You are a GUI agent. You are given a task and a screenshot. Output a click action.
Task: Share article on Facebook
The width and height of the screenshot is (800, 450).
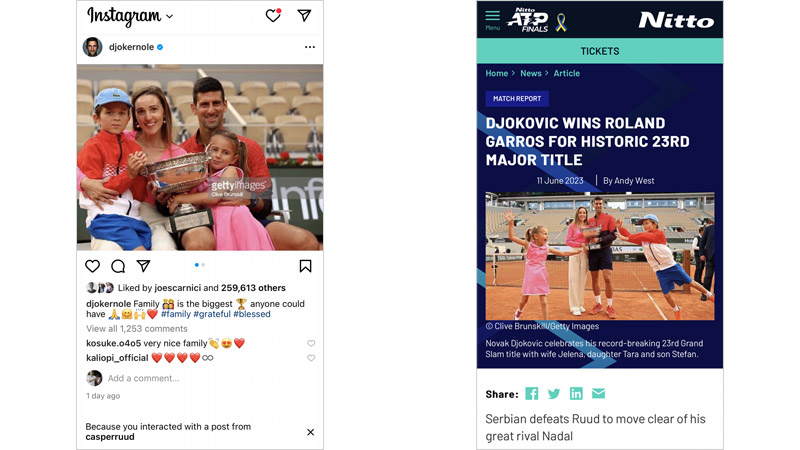[532, 393]
